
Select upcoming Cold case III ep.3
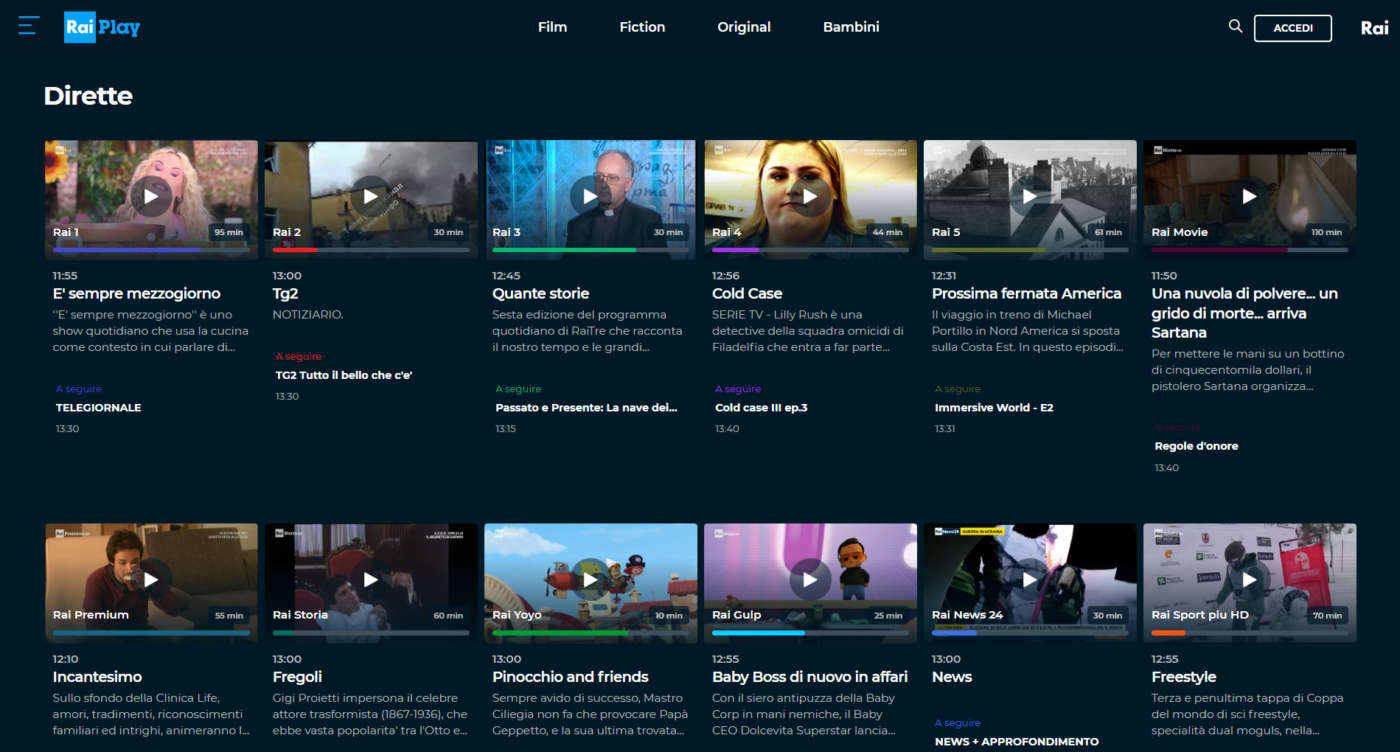coord(762,408)
